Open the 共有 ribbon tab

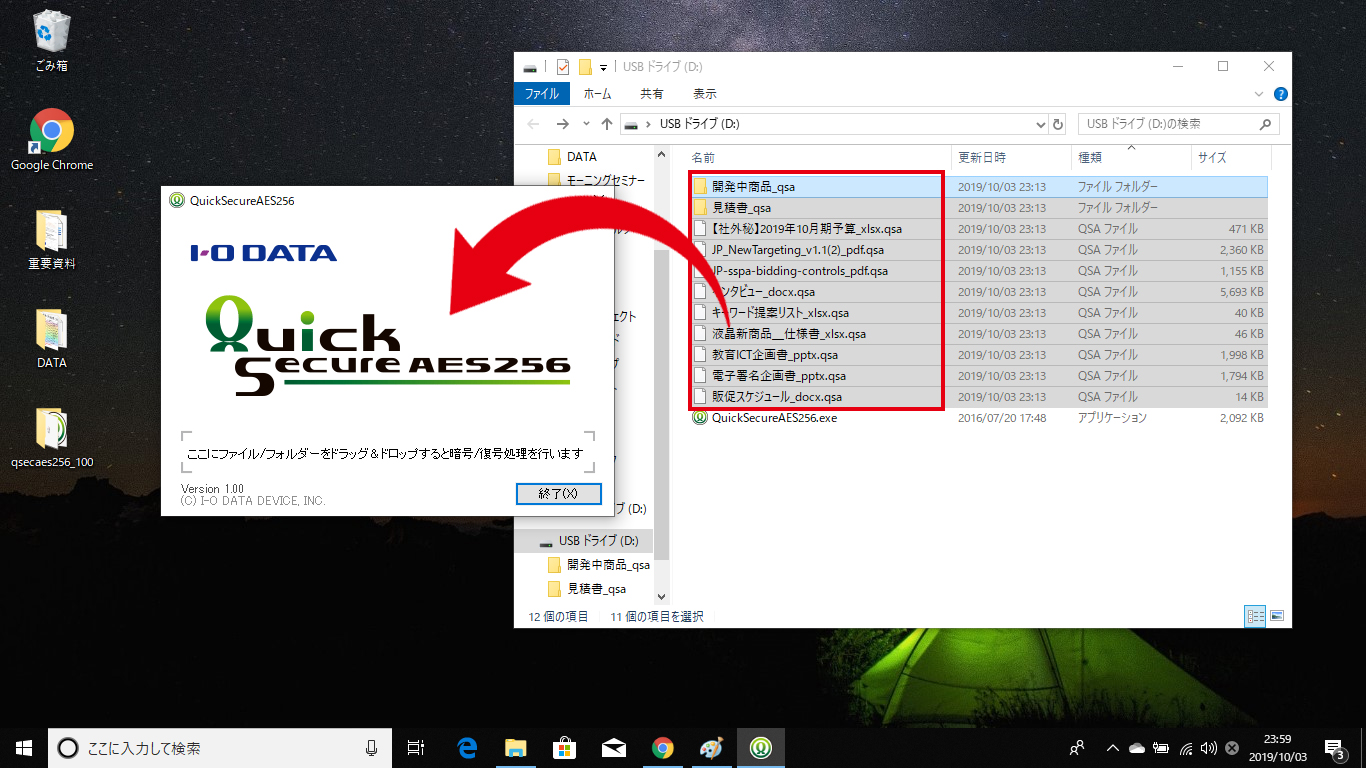coord(652,94)
